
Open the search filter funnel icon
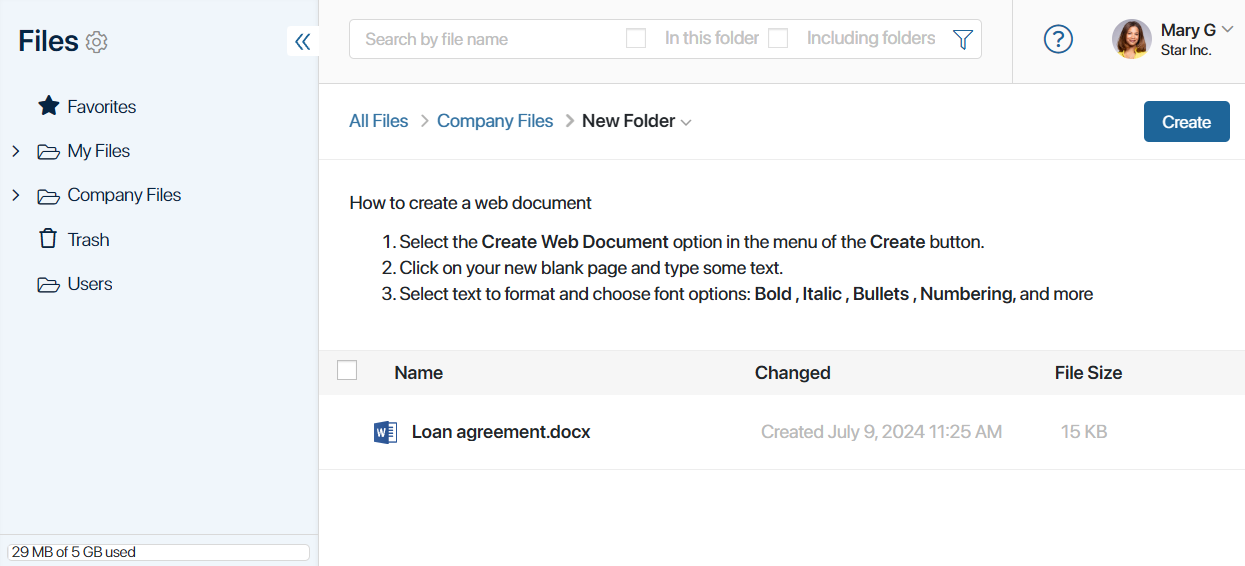click(962, 39)
